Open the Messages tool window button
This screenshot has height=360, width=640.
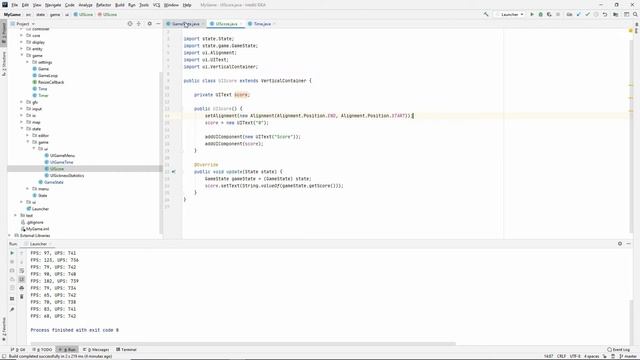[x=96, y=349]
